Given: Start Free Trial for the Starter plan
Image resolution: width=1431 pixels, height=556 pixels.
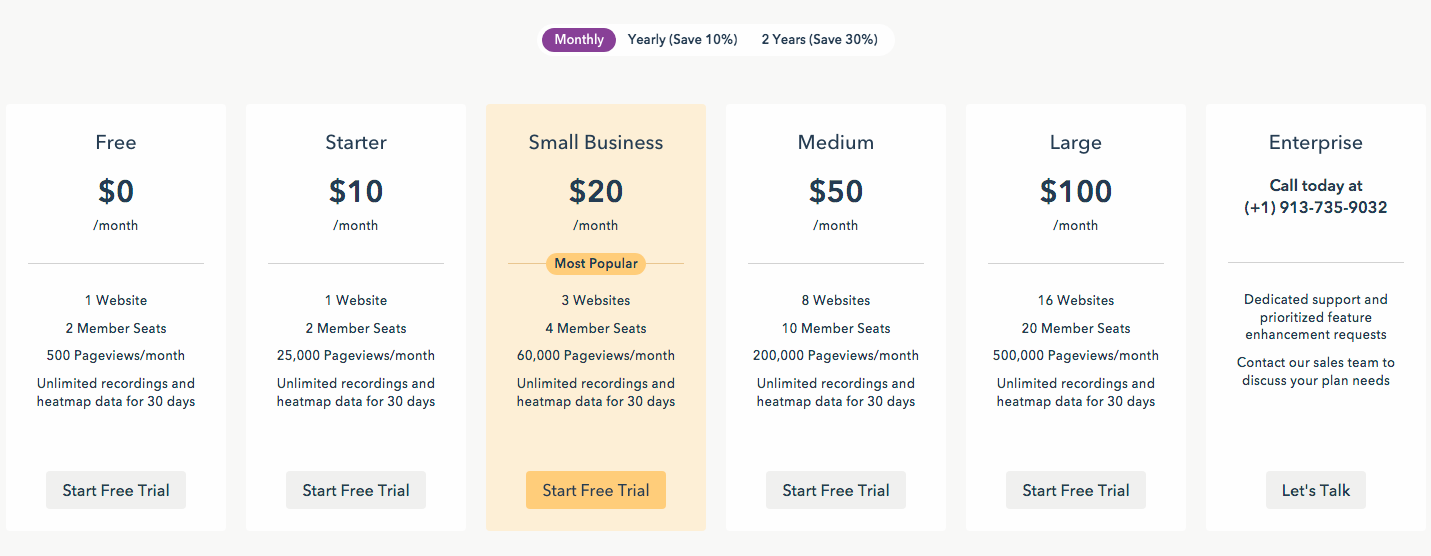Looking at the screenshot, I should 356,490.
